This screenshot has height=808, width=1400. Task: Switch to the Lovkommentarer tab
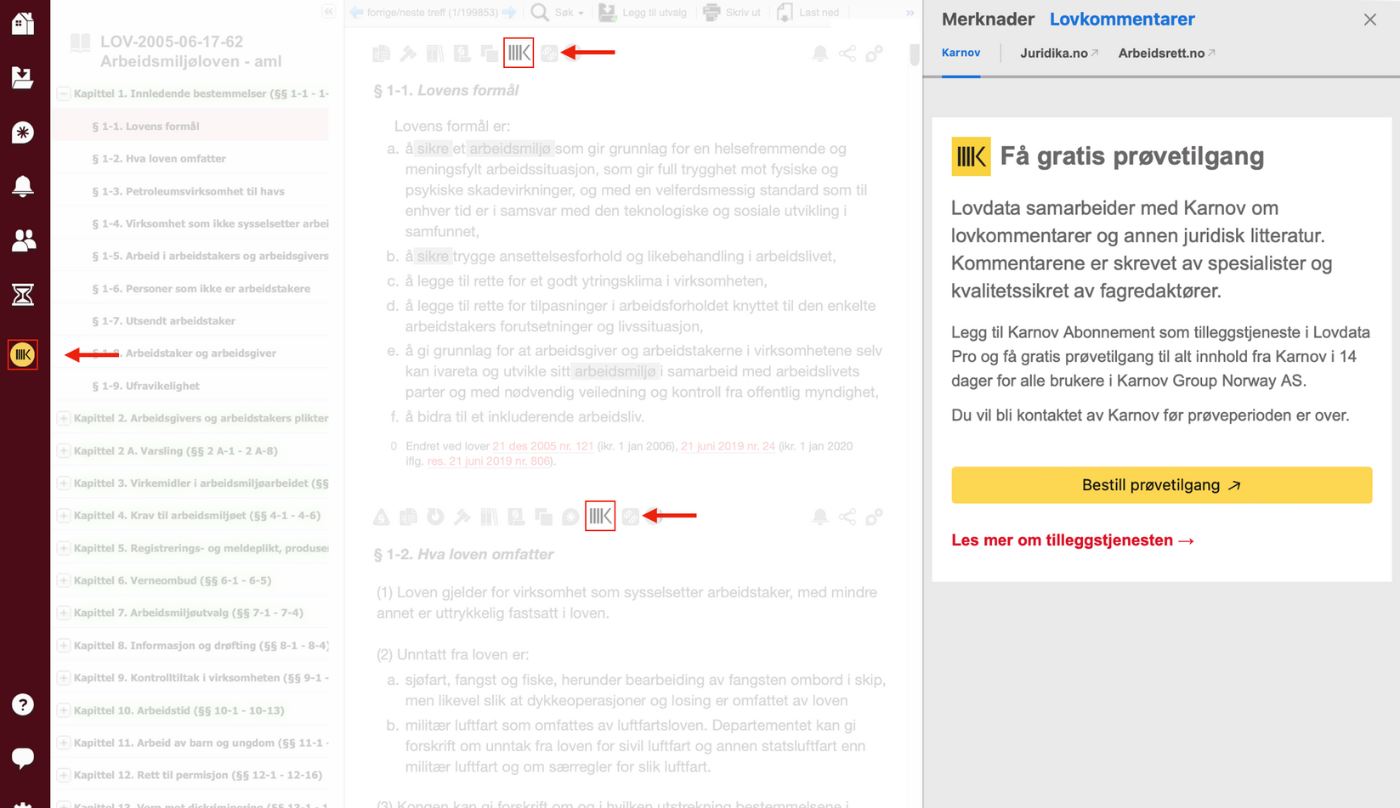pyautogui.click(x=1122, y=19)
